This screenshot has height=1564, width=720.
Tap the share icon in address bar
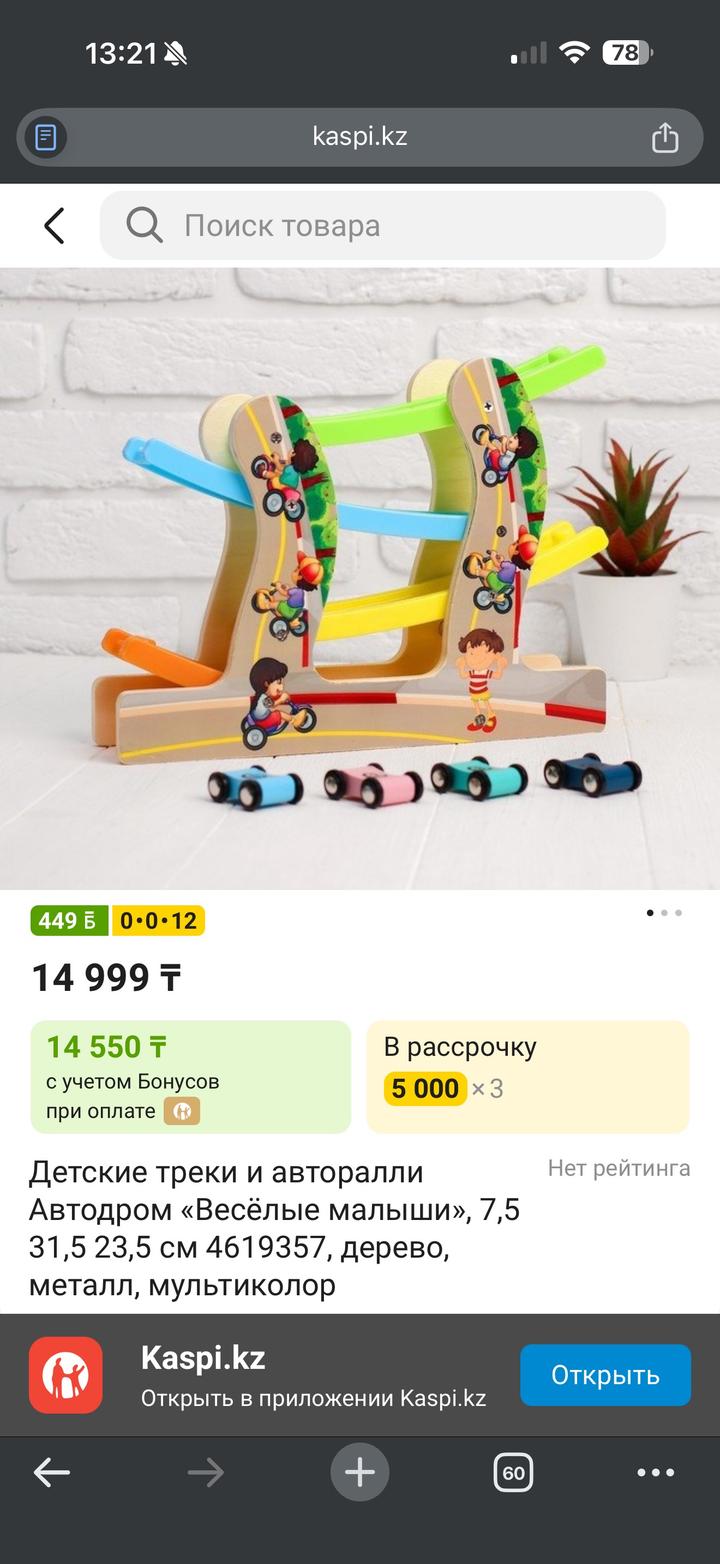coord(665,137)
